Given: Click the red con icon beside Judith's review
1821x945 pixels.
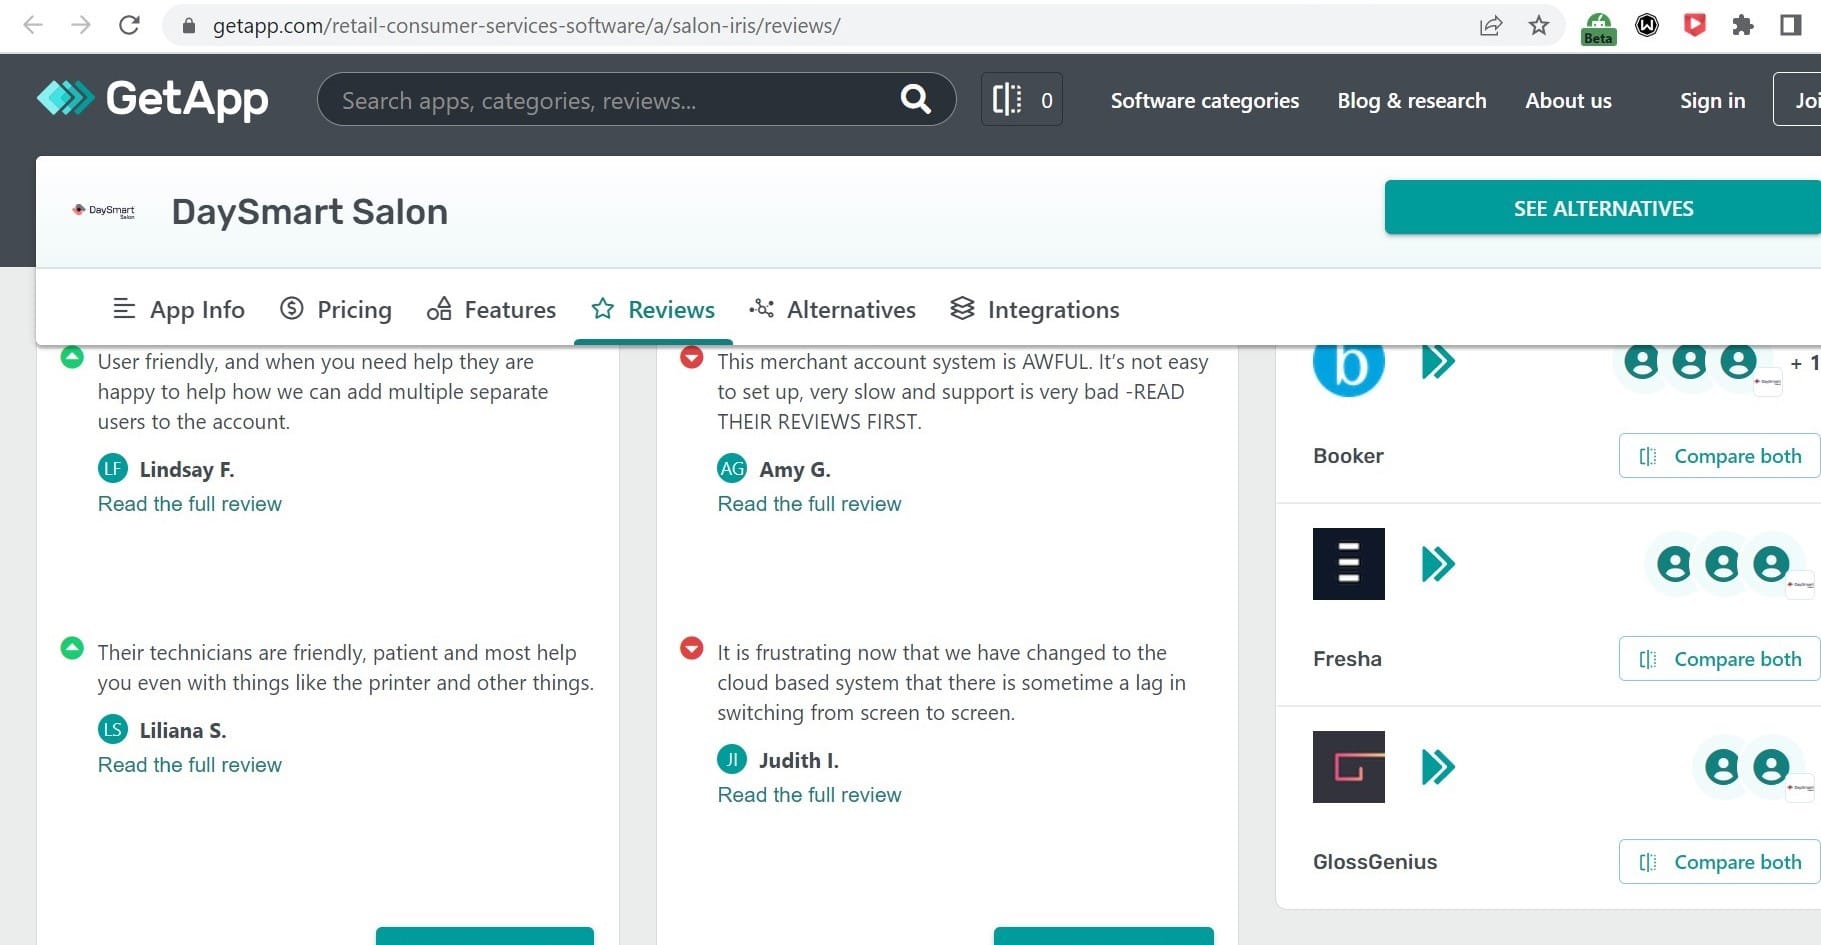Looking at the screenshot, I should click(691, 648).
